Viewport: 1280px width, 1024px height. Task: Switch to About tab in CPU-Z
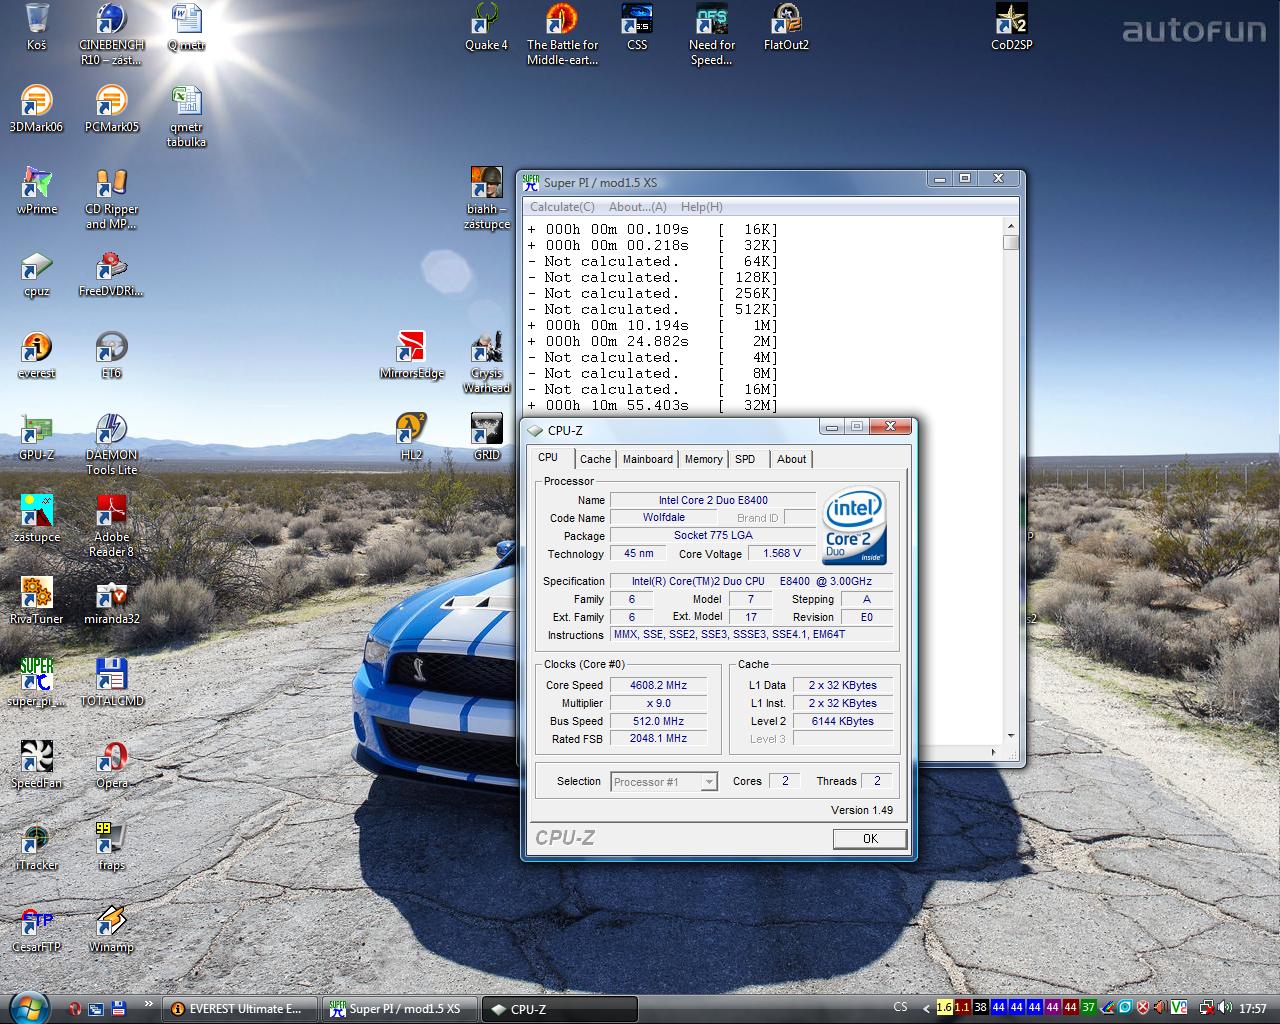coord(791,459)
